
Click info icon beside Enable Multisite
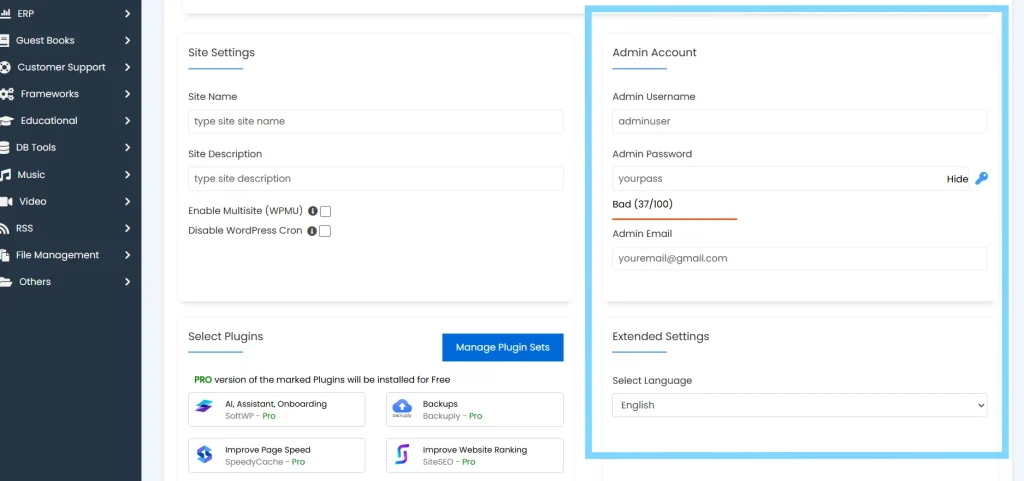[x=312, y=211]
